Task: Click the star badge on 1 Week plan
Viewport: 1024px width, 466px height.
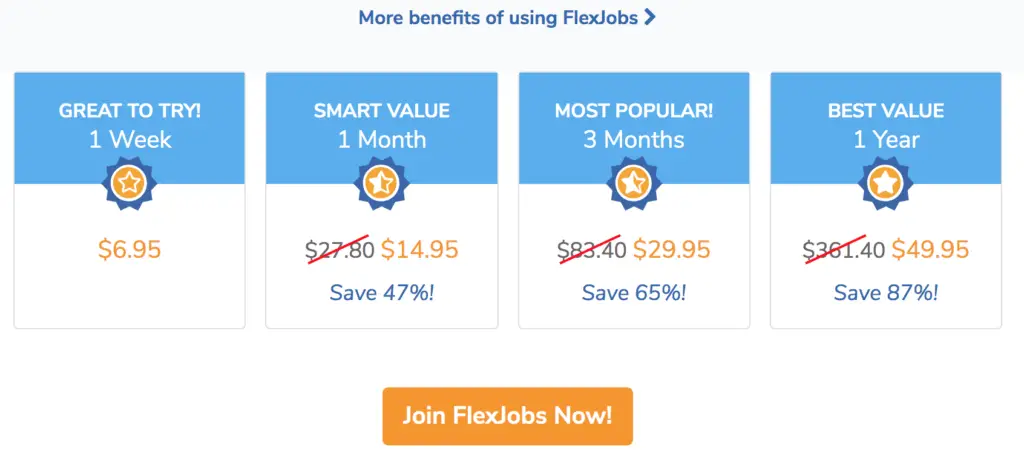Action: (129, 183)
